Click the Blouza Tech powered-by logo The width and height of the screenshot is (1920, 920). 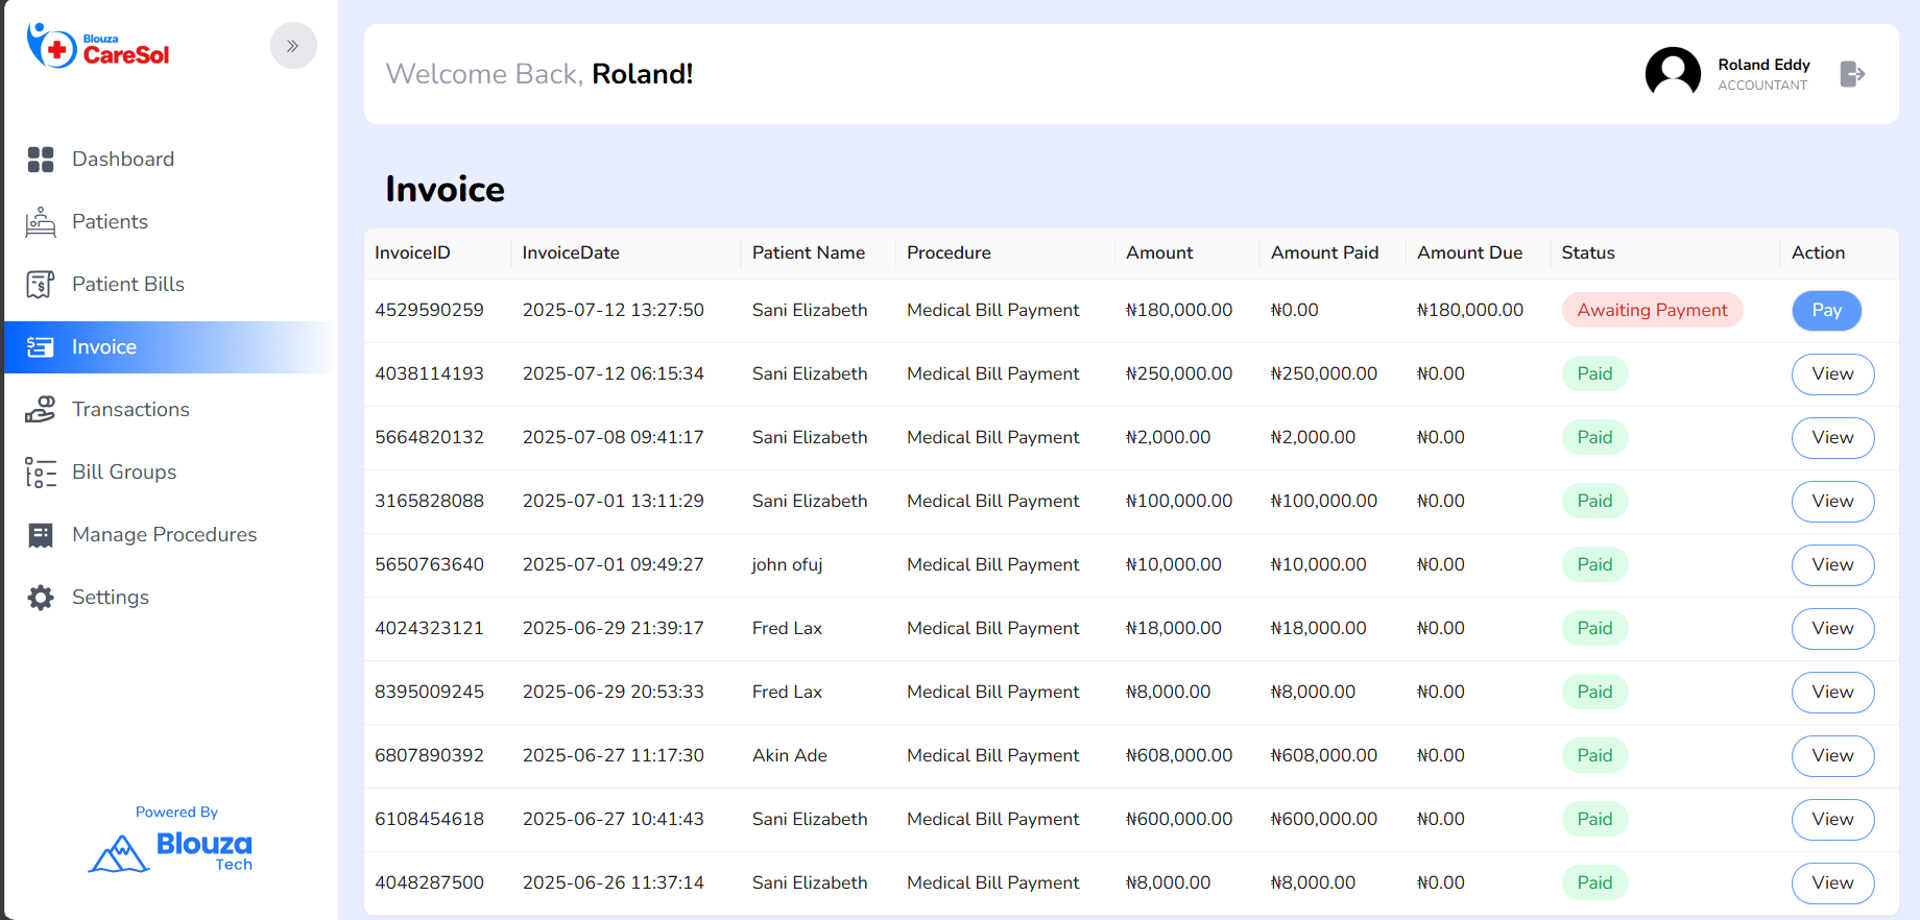pos(172,850)
